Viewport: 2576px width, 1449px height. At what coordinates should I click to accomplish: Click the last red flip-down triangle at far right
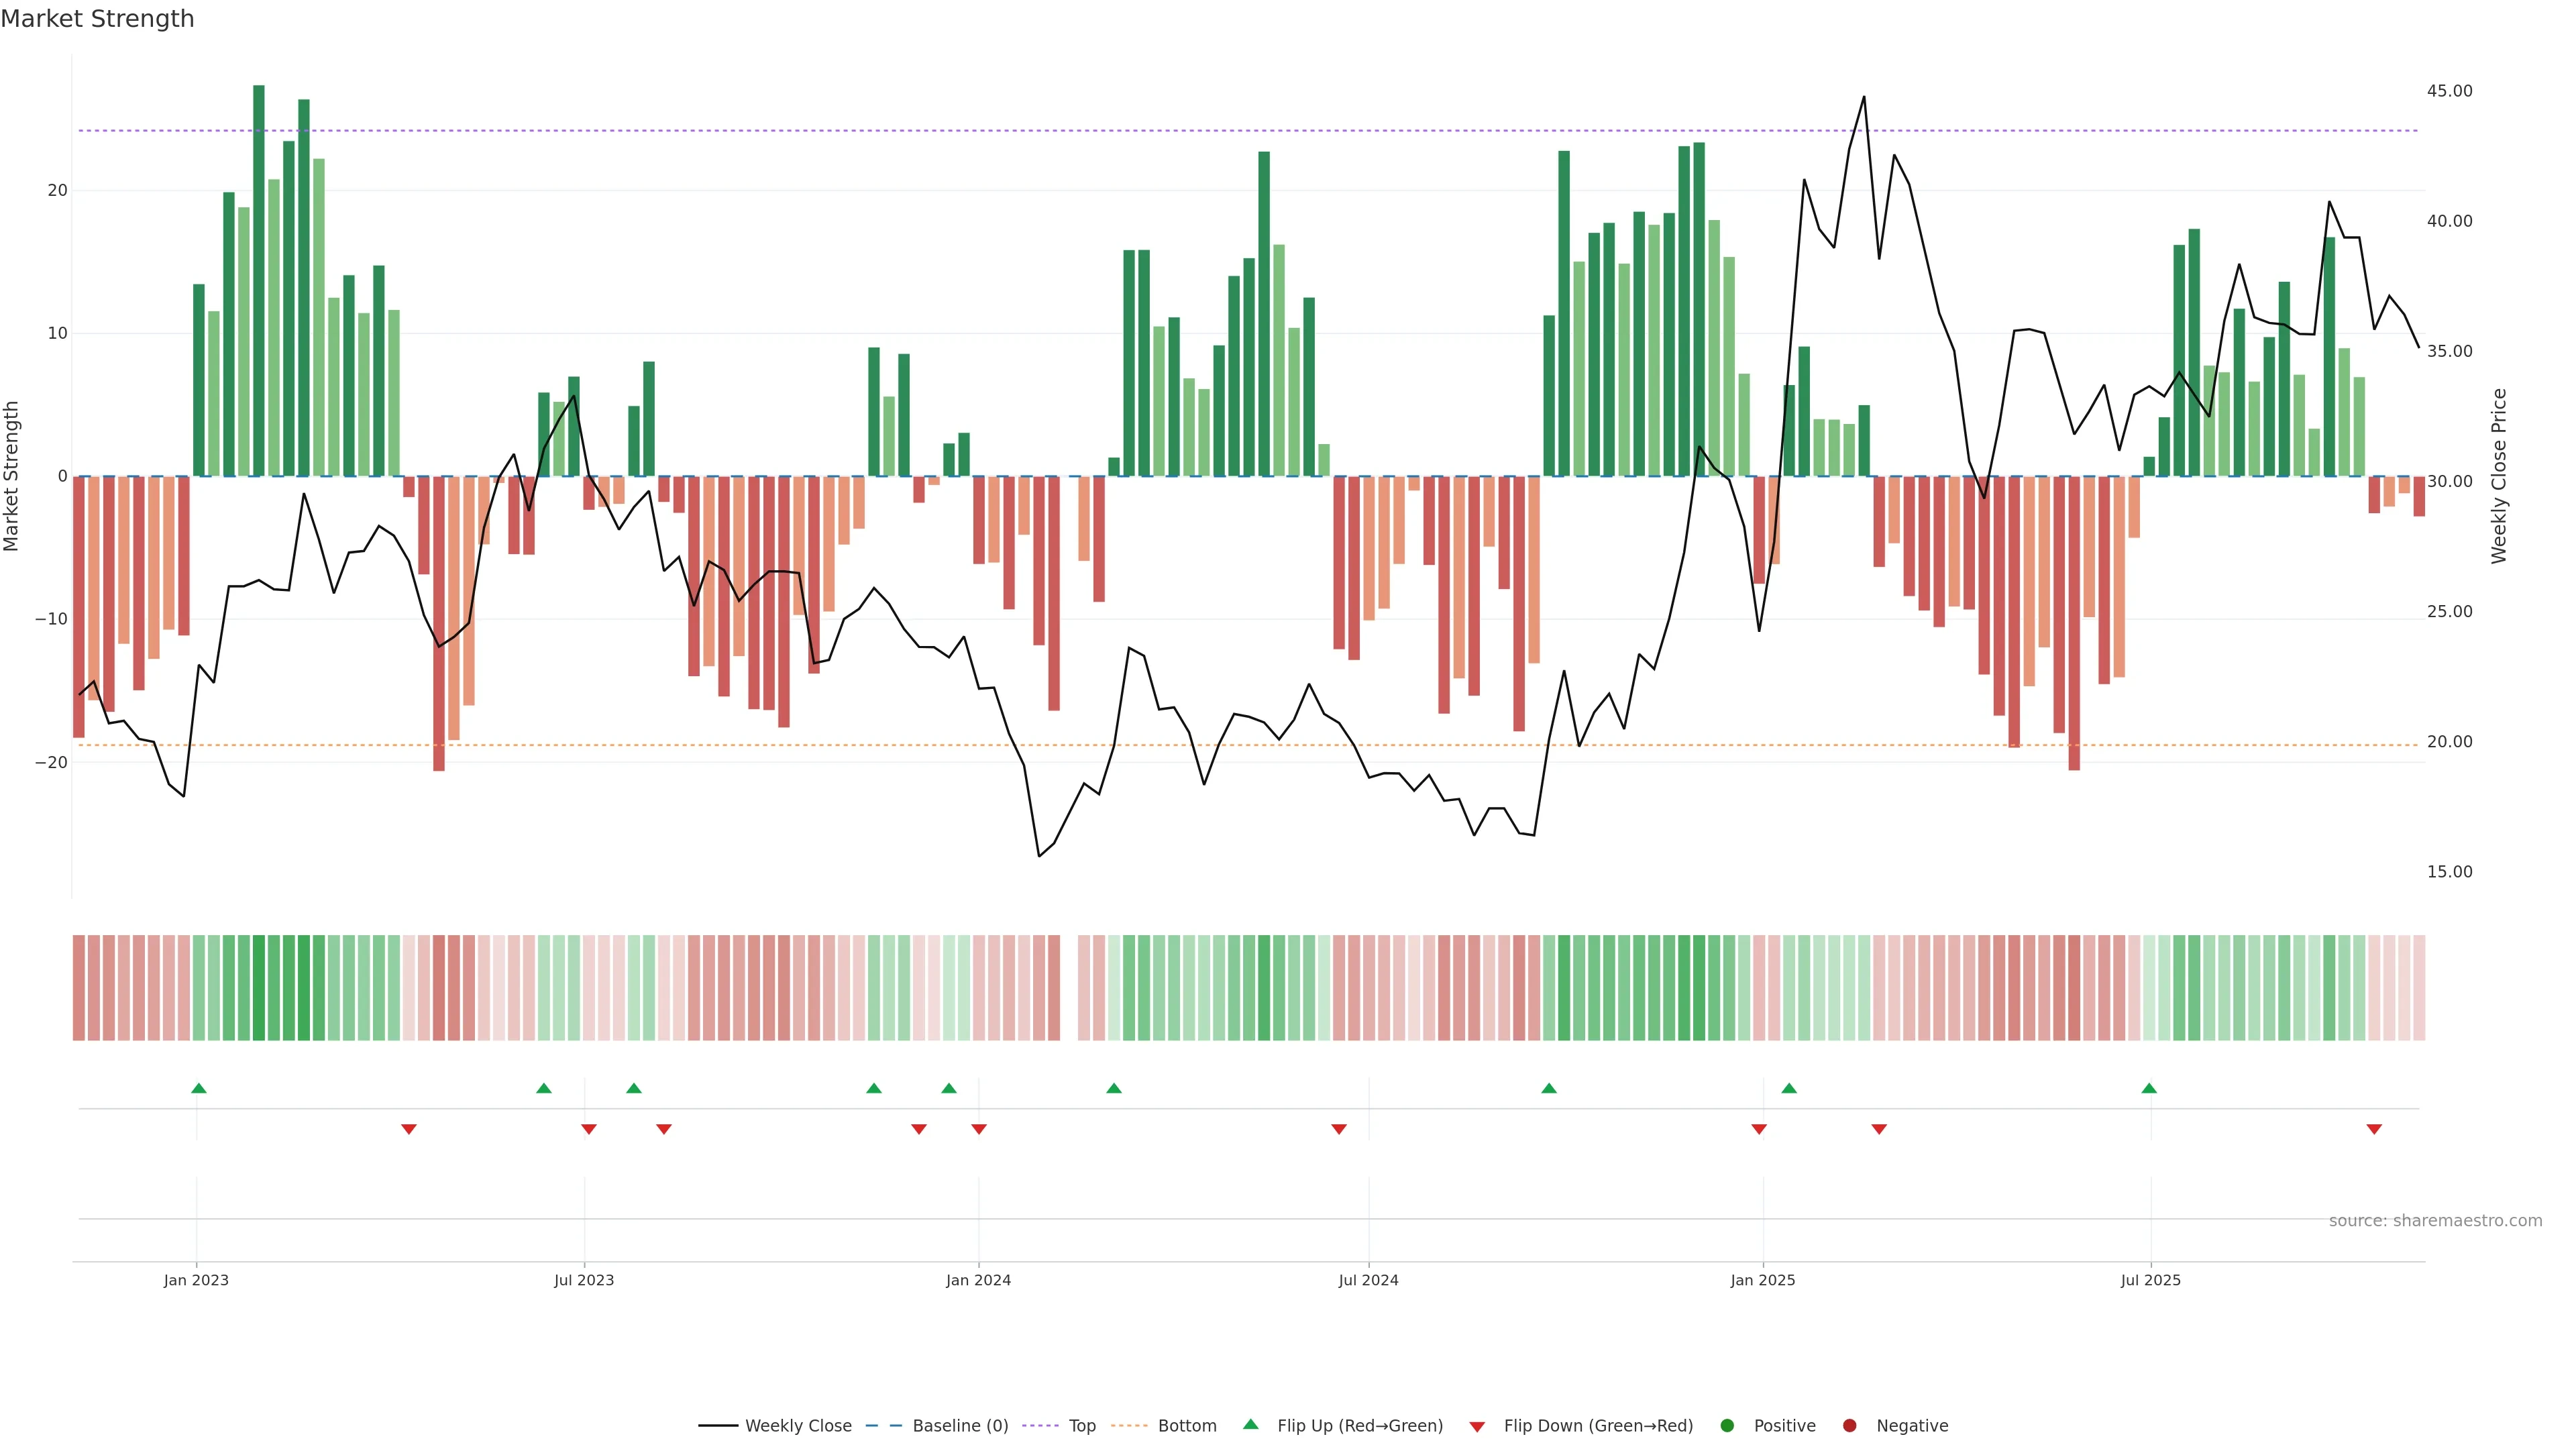click(2374, 1129)
